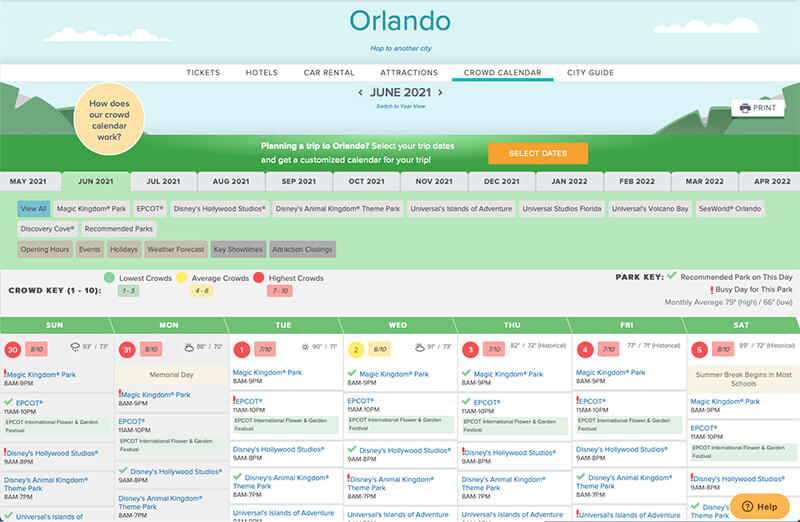Click the date circle 3 on Thursday

(x=470, y=350)
